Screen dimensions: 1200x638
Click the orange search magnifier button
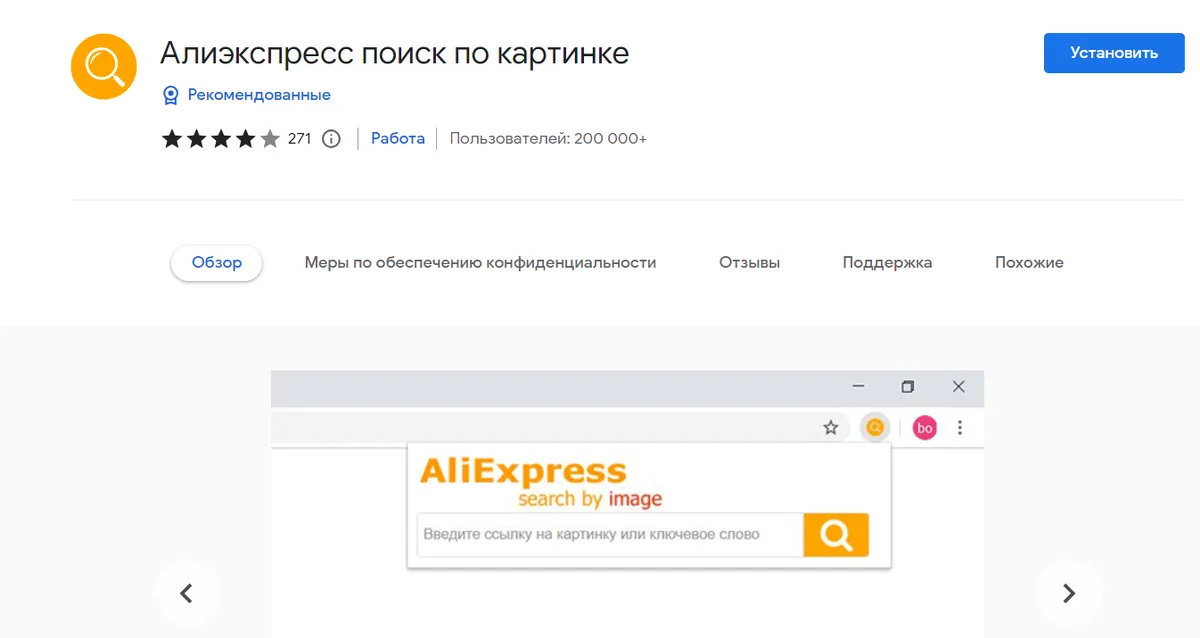pyautogui.click(x=836, y=535)
